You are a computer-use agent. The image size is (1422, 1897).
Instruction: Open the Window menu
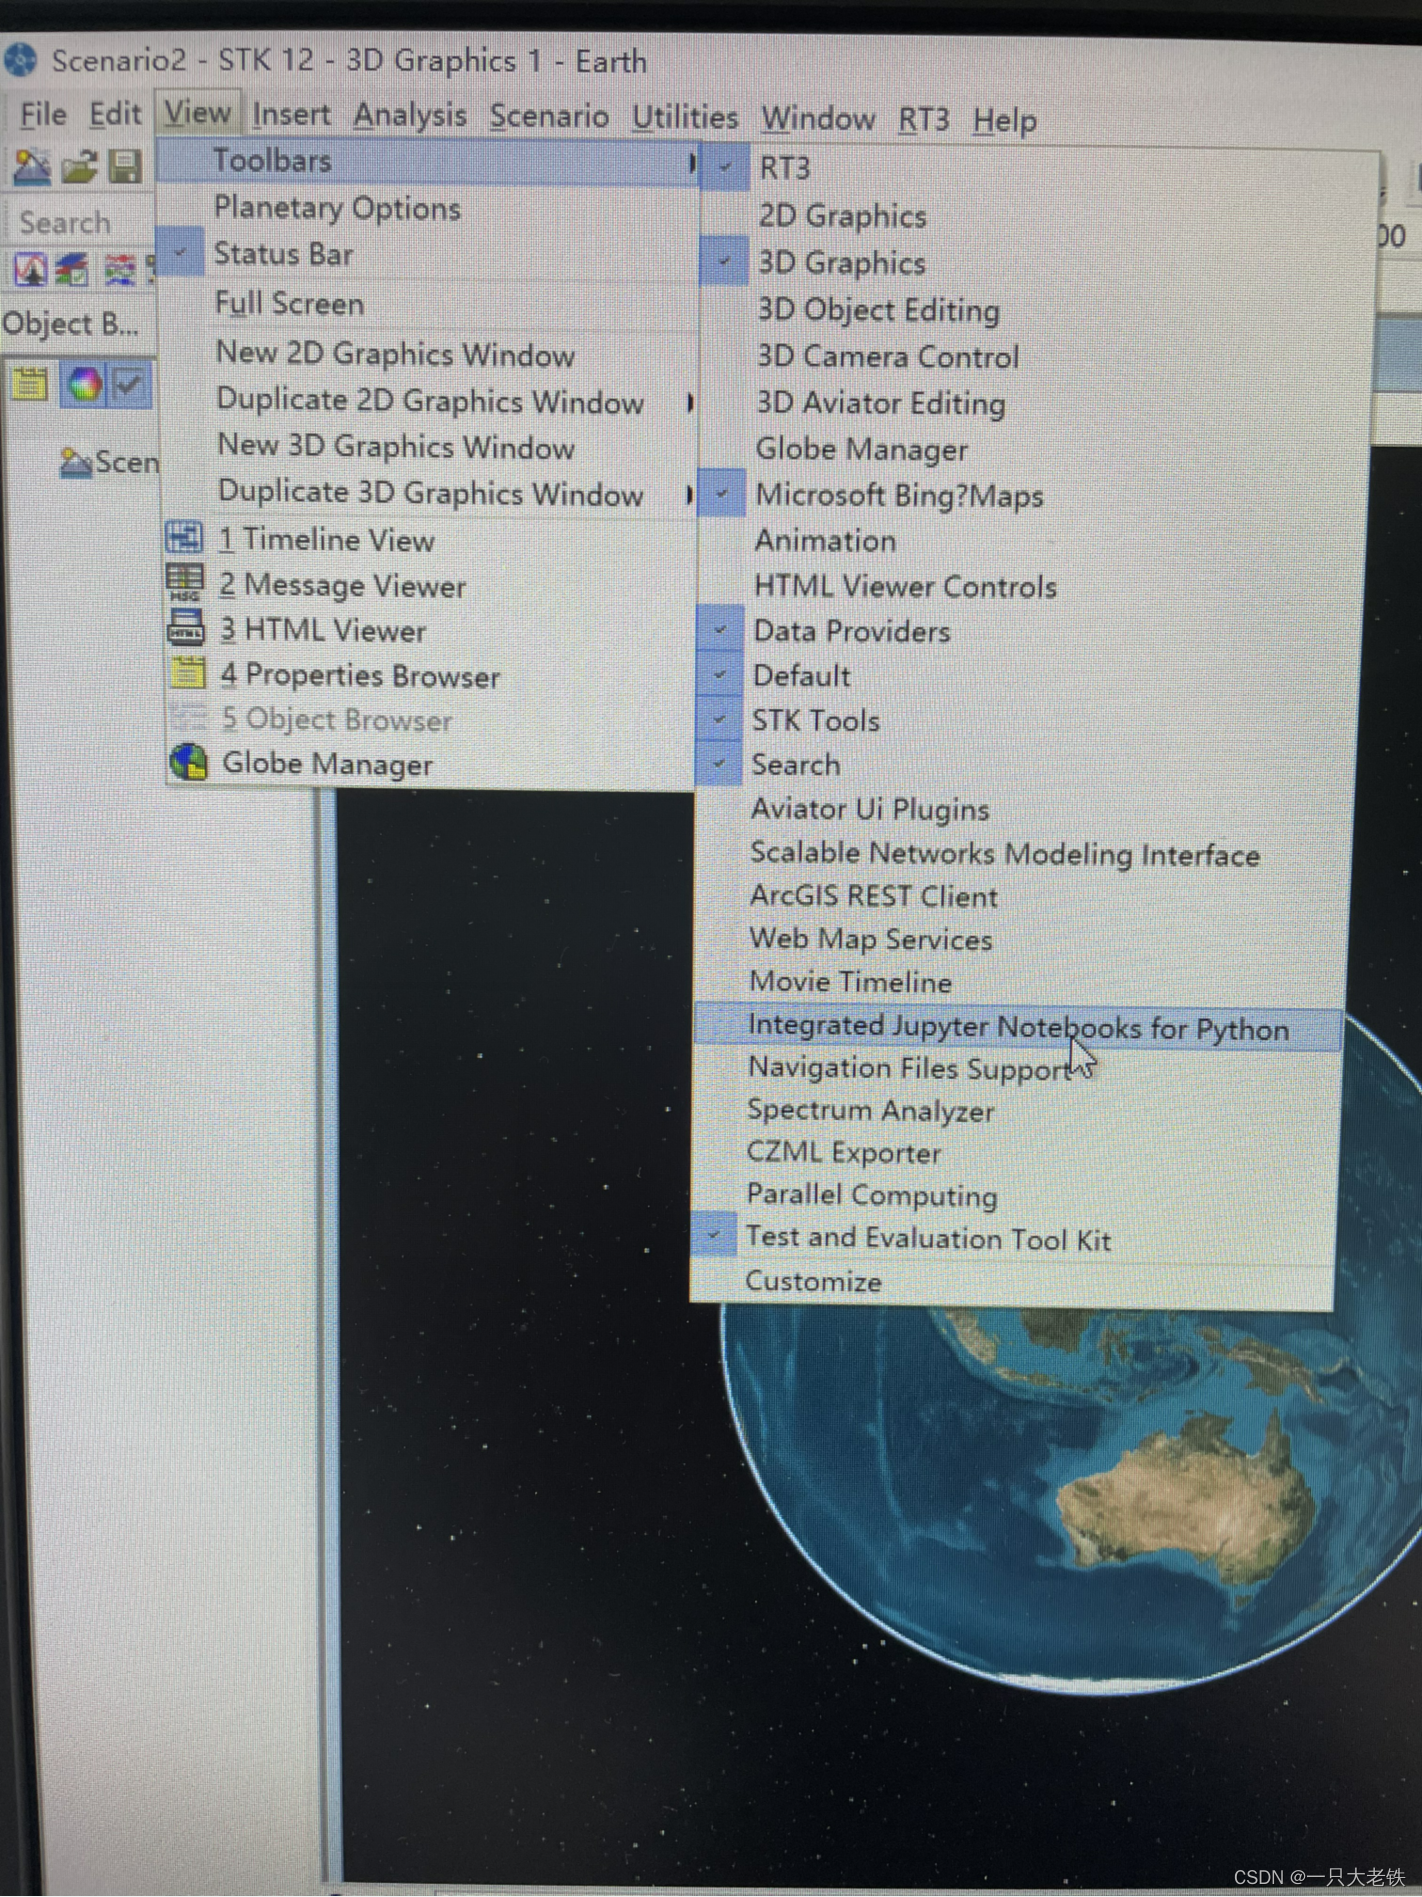pyautogui.click(x=818, y=119)
